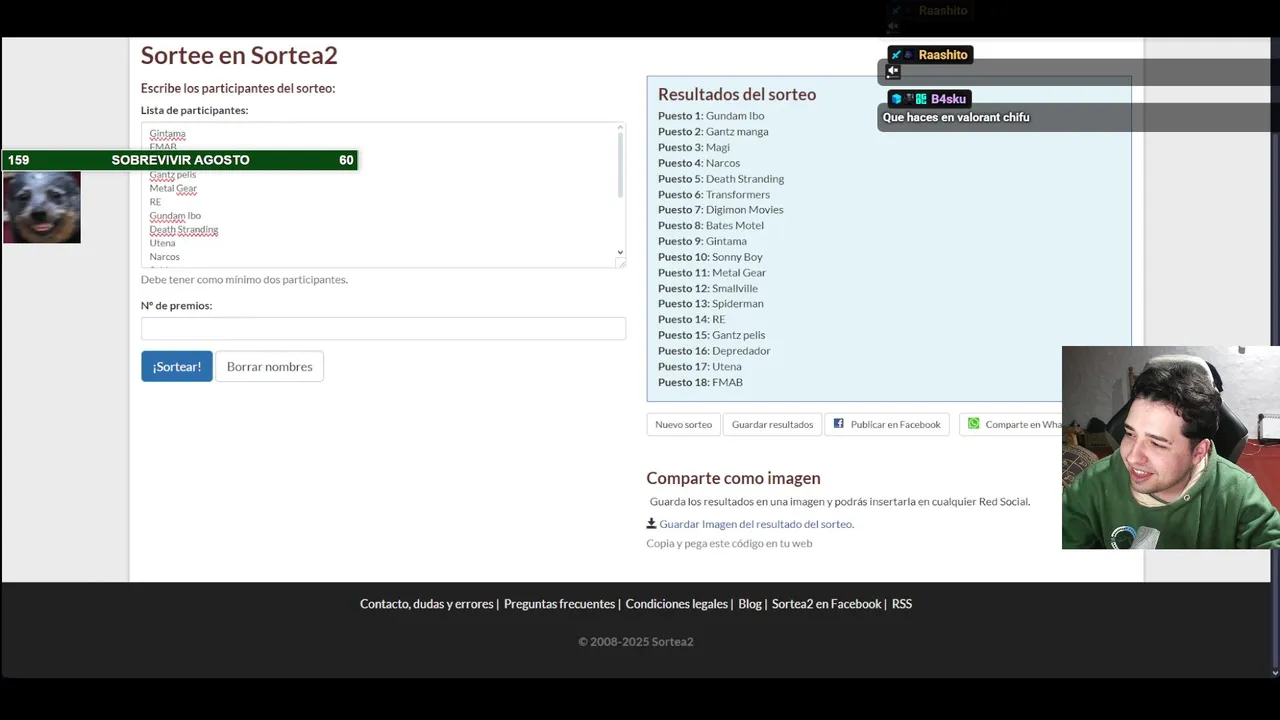1280x720 pixels.
Task: Click the Raashito chat username badge
Action: point(942,55)
